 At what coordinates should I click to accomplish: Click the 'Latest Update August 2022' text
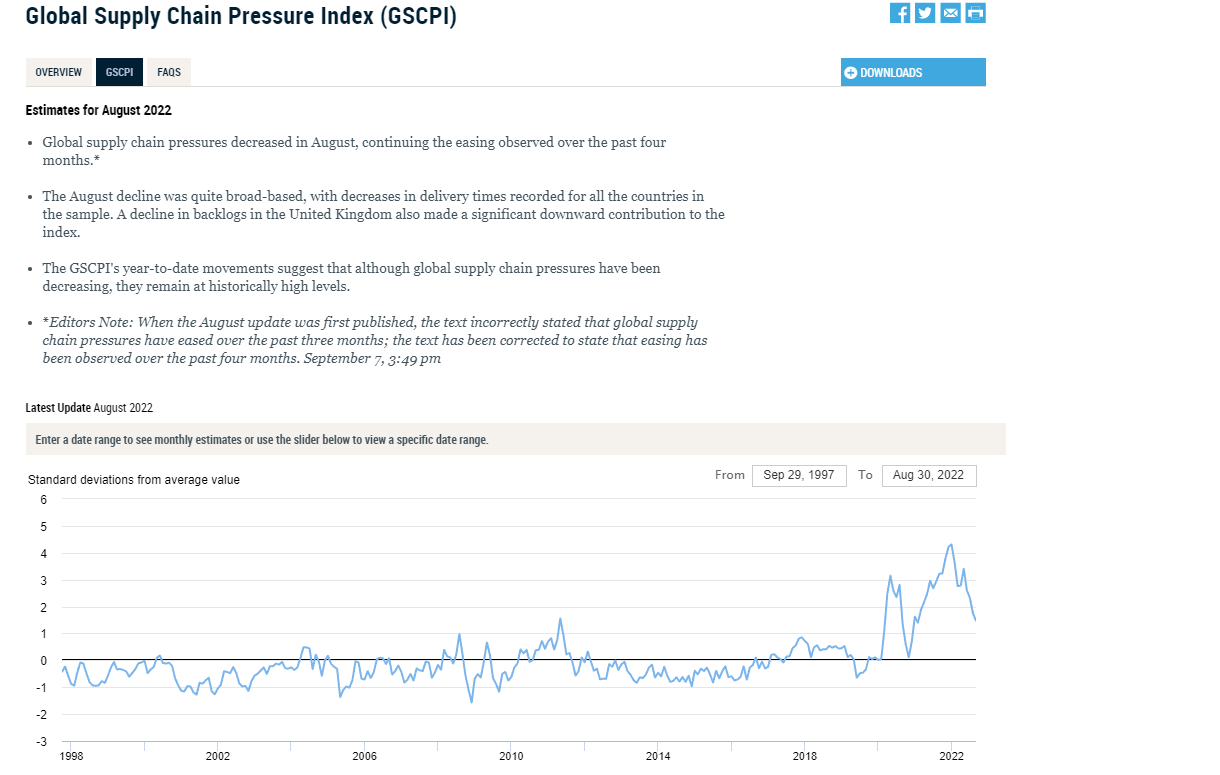(x=89, y=408)
